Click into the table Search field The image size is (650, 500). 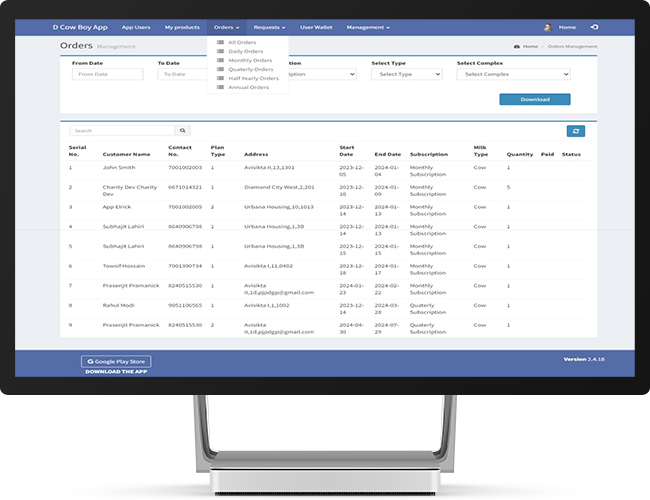click(x=122, y=131)
